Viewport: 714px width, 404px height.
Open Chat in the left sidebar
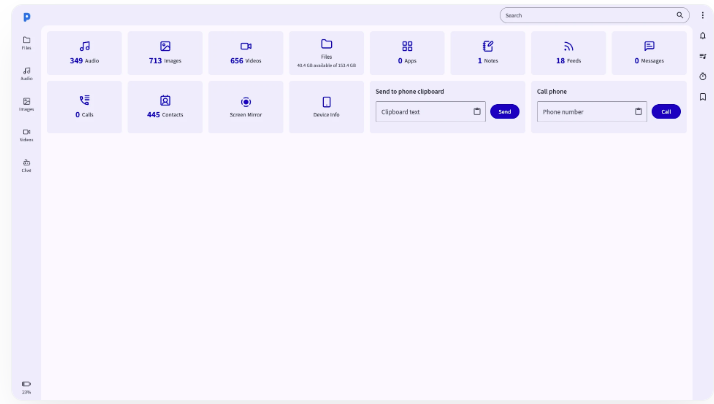pos(26,165)
